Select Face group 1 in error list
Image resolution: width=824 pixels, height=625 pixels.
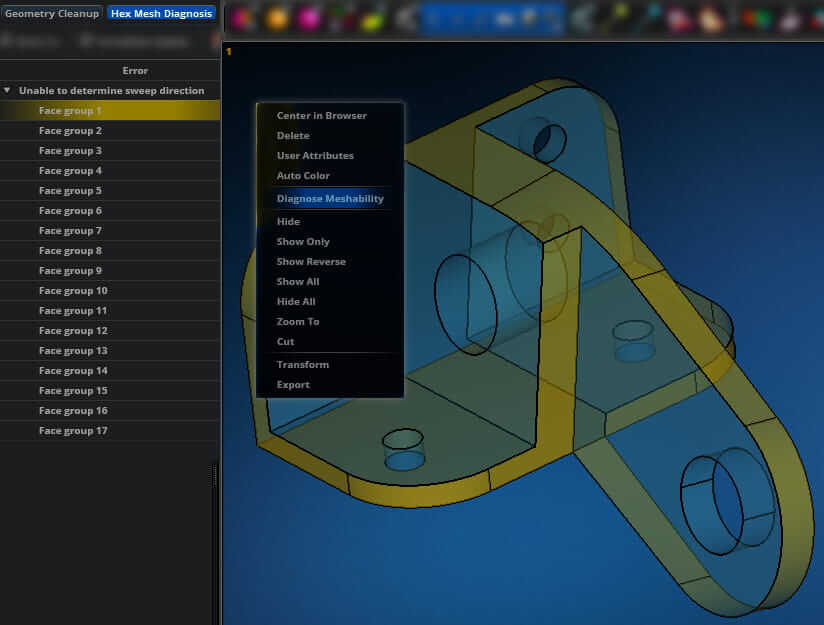click(70, 111)
